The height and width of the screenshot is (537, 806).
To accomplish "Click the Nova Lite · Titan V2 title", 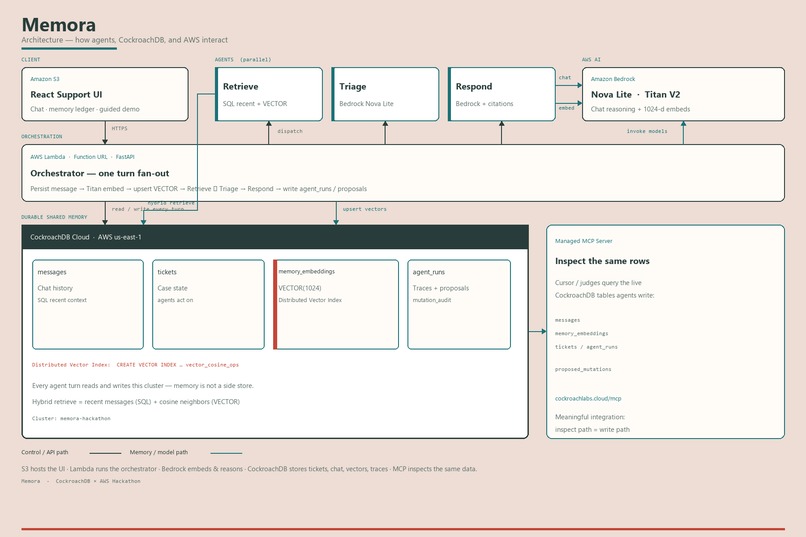I will pos(635,95).
